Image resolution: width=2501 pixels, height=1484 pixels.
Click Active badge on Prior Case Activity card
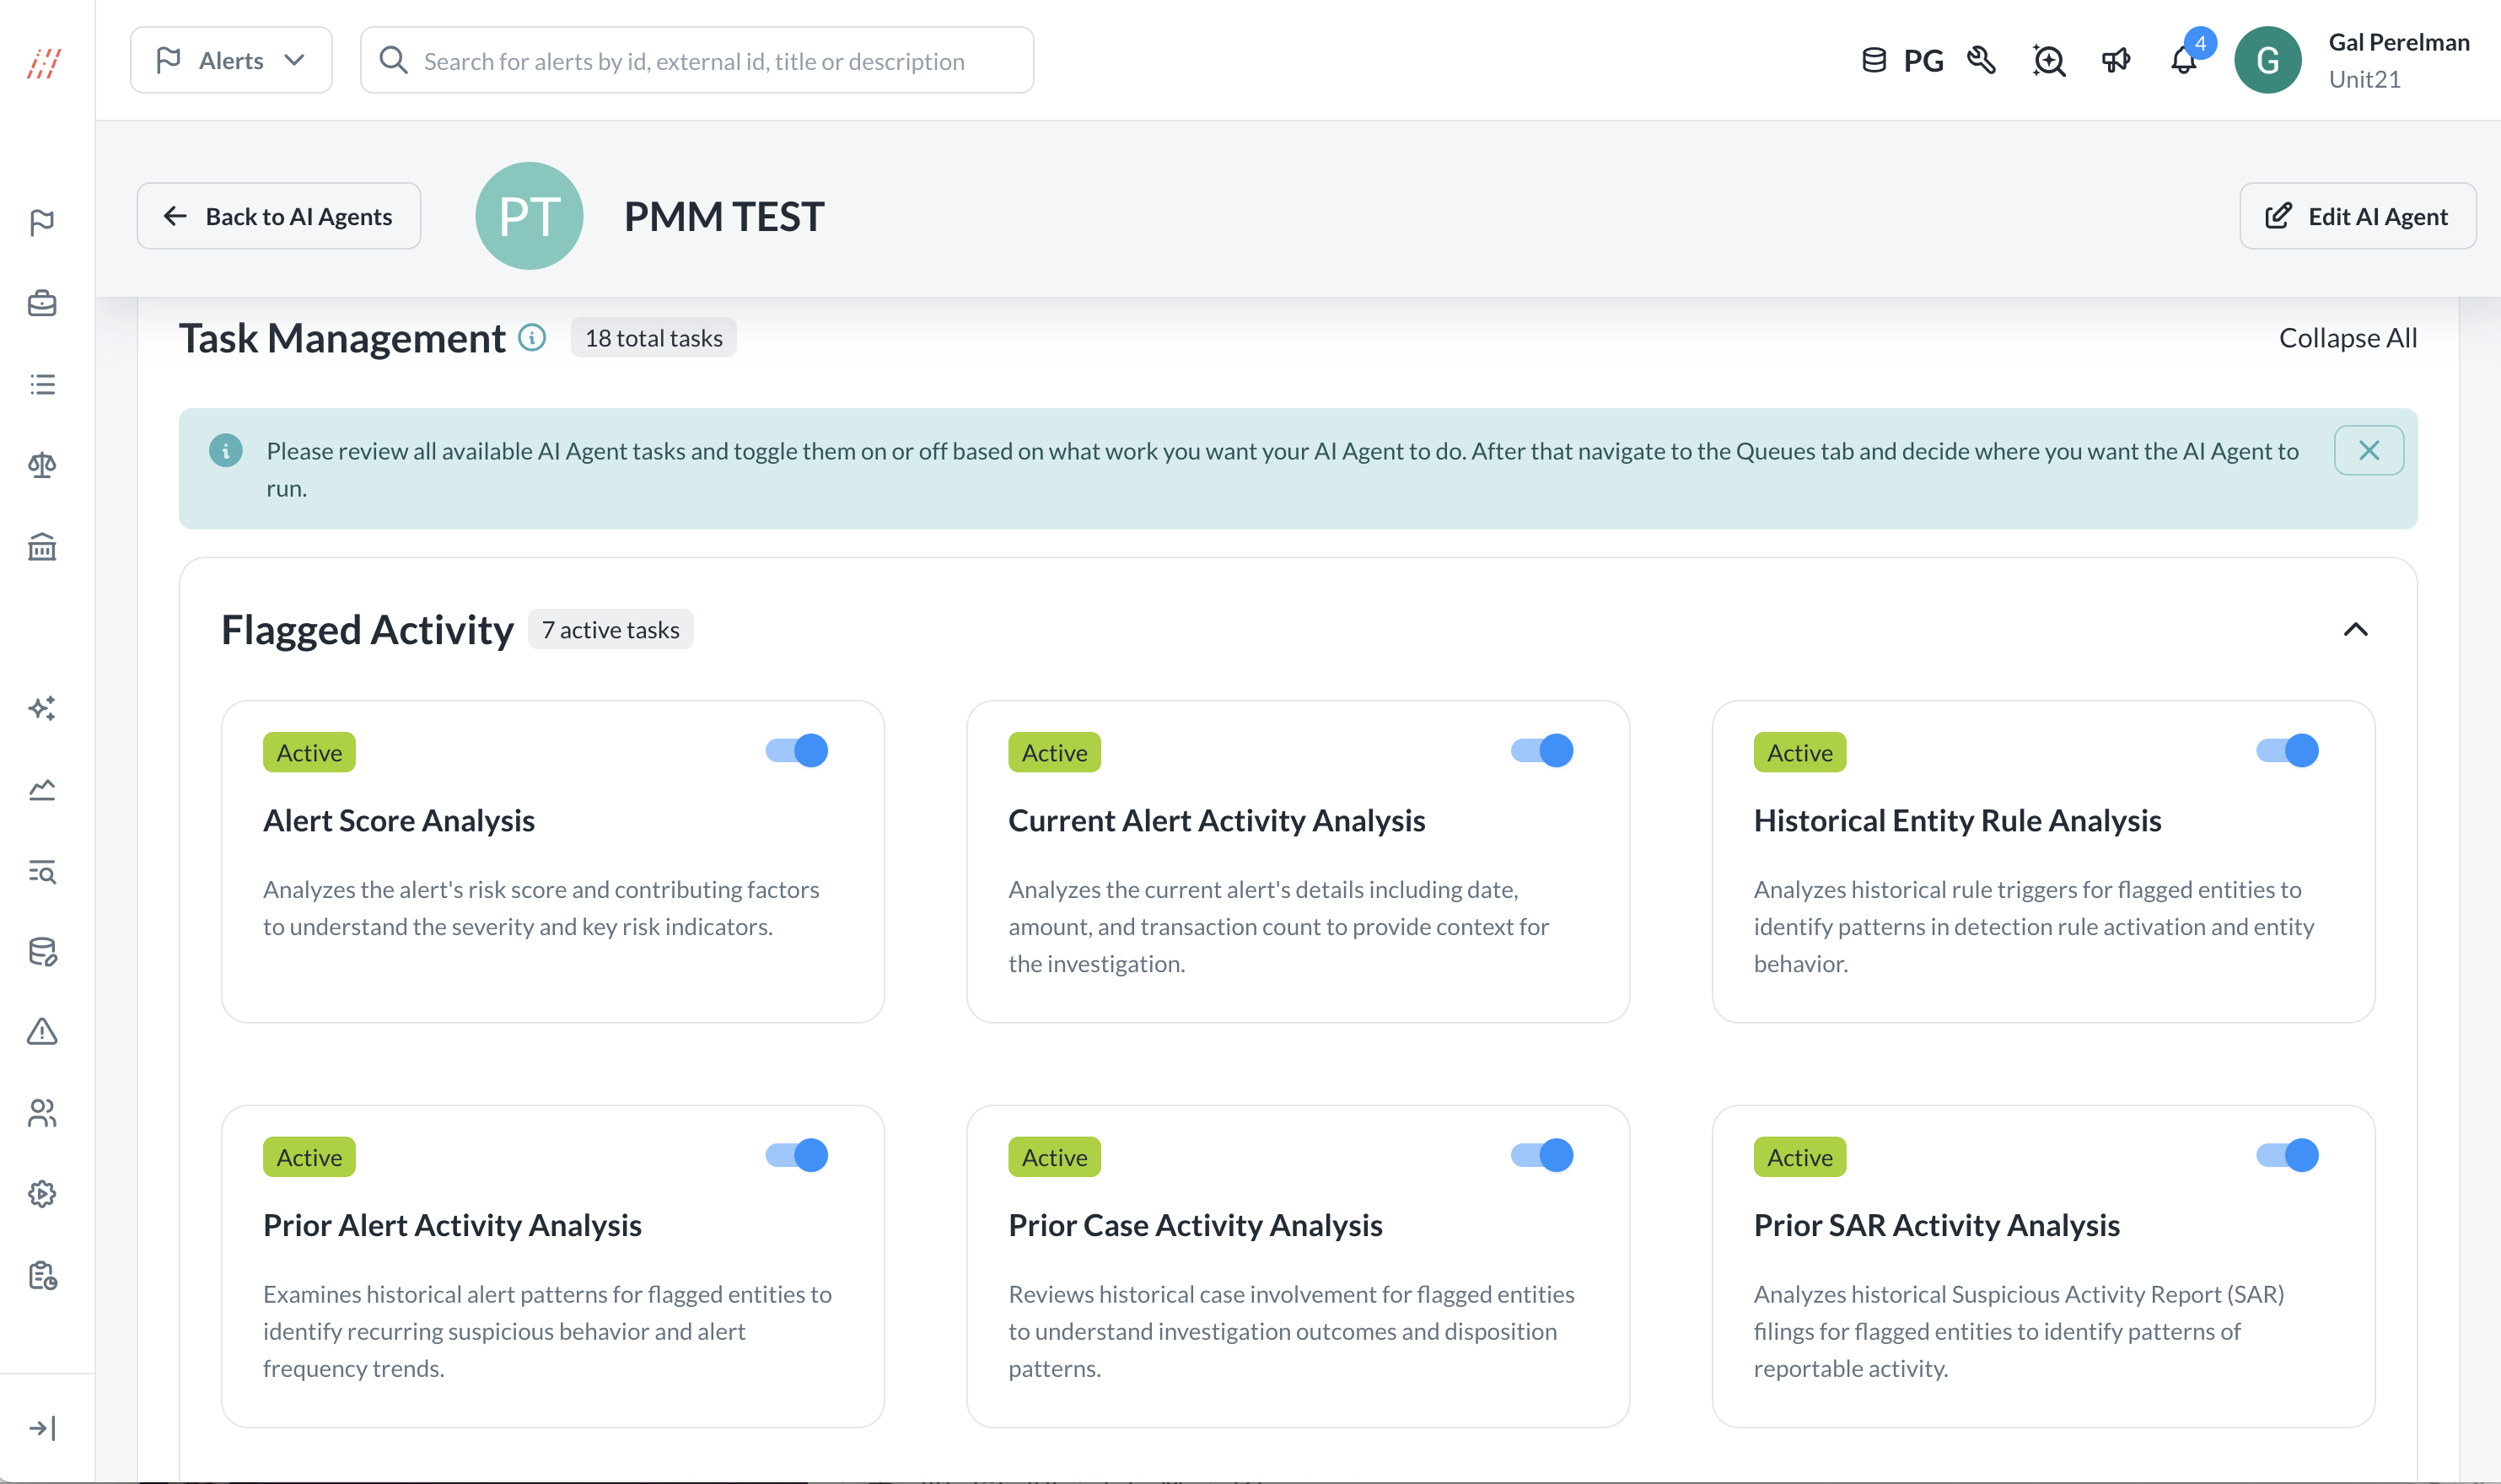coord(1054,1157)
